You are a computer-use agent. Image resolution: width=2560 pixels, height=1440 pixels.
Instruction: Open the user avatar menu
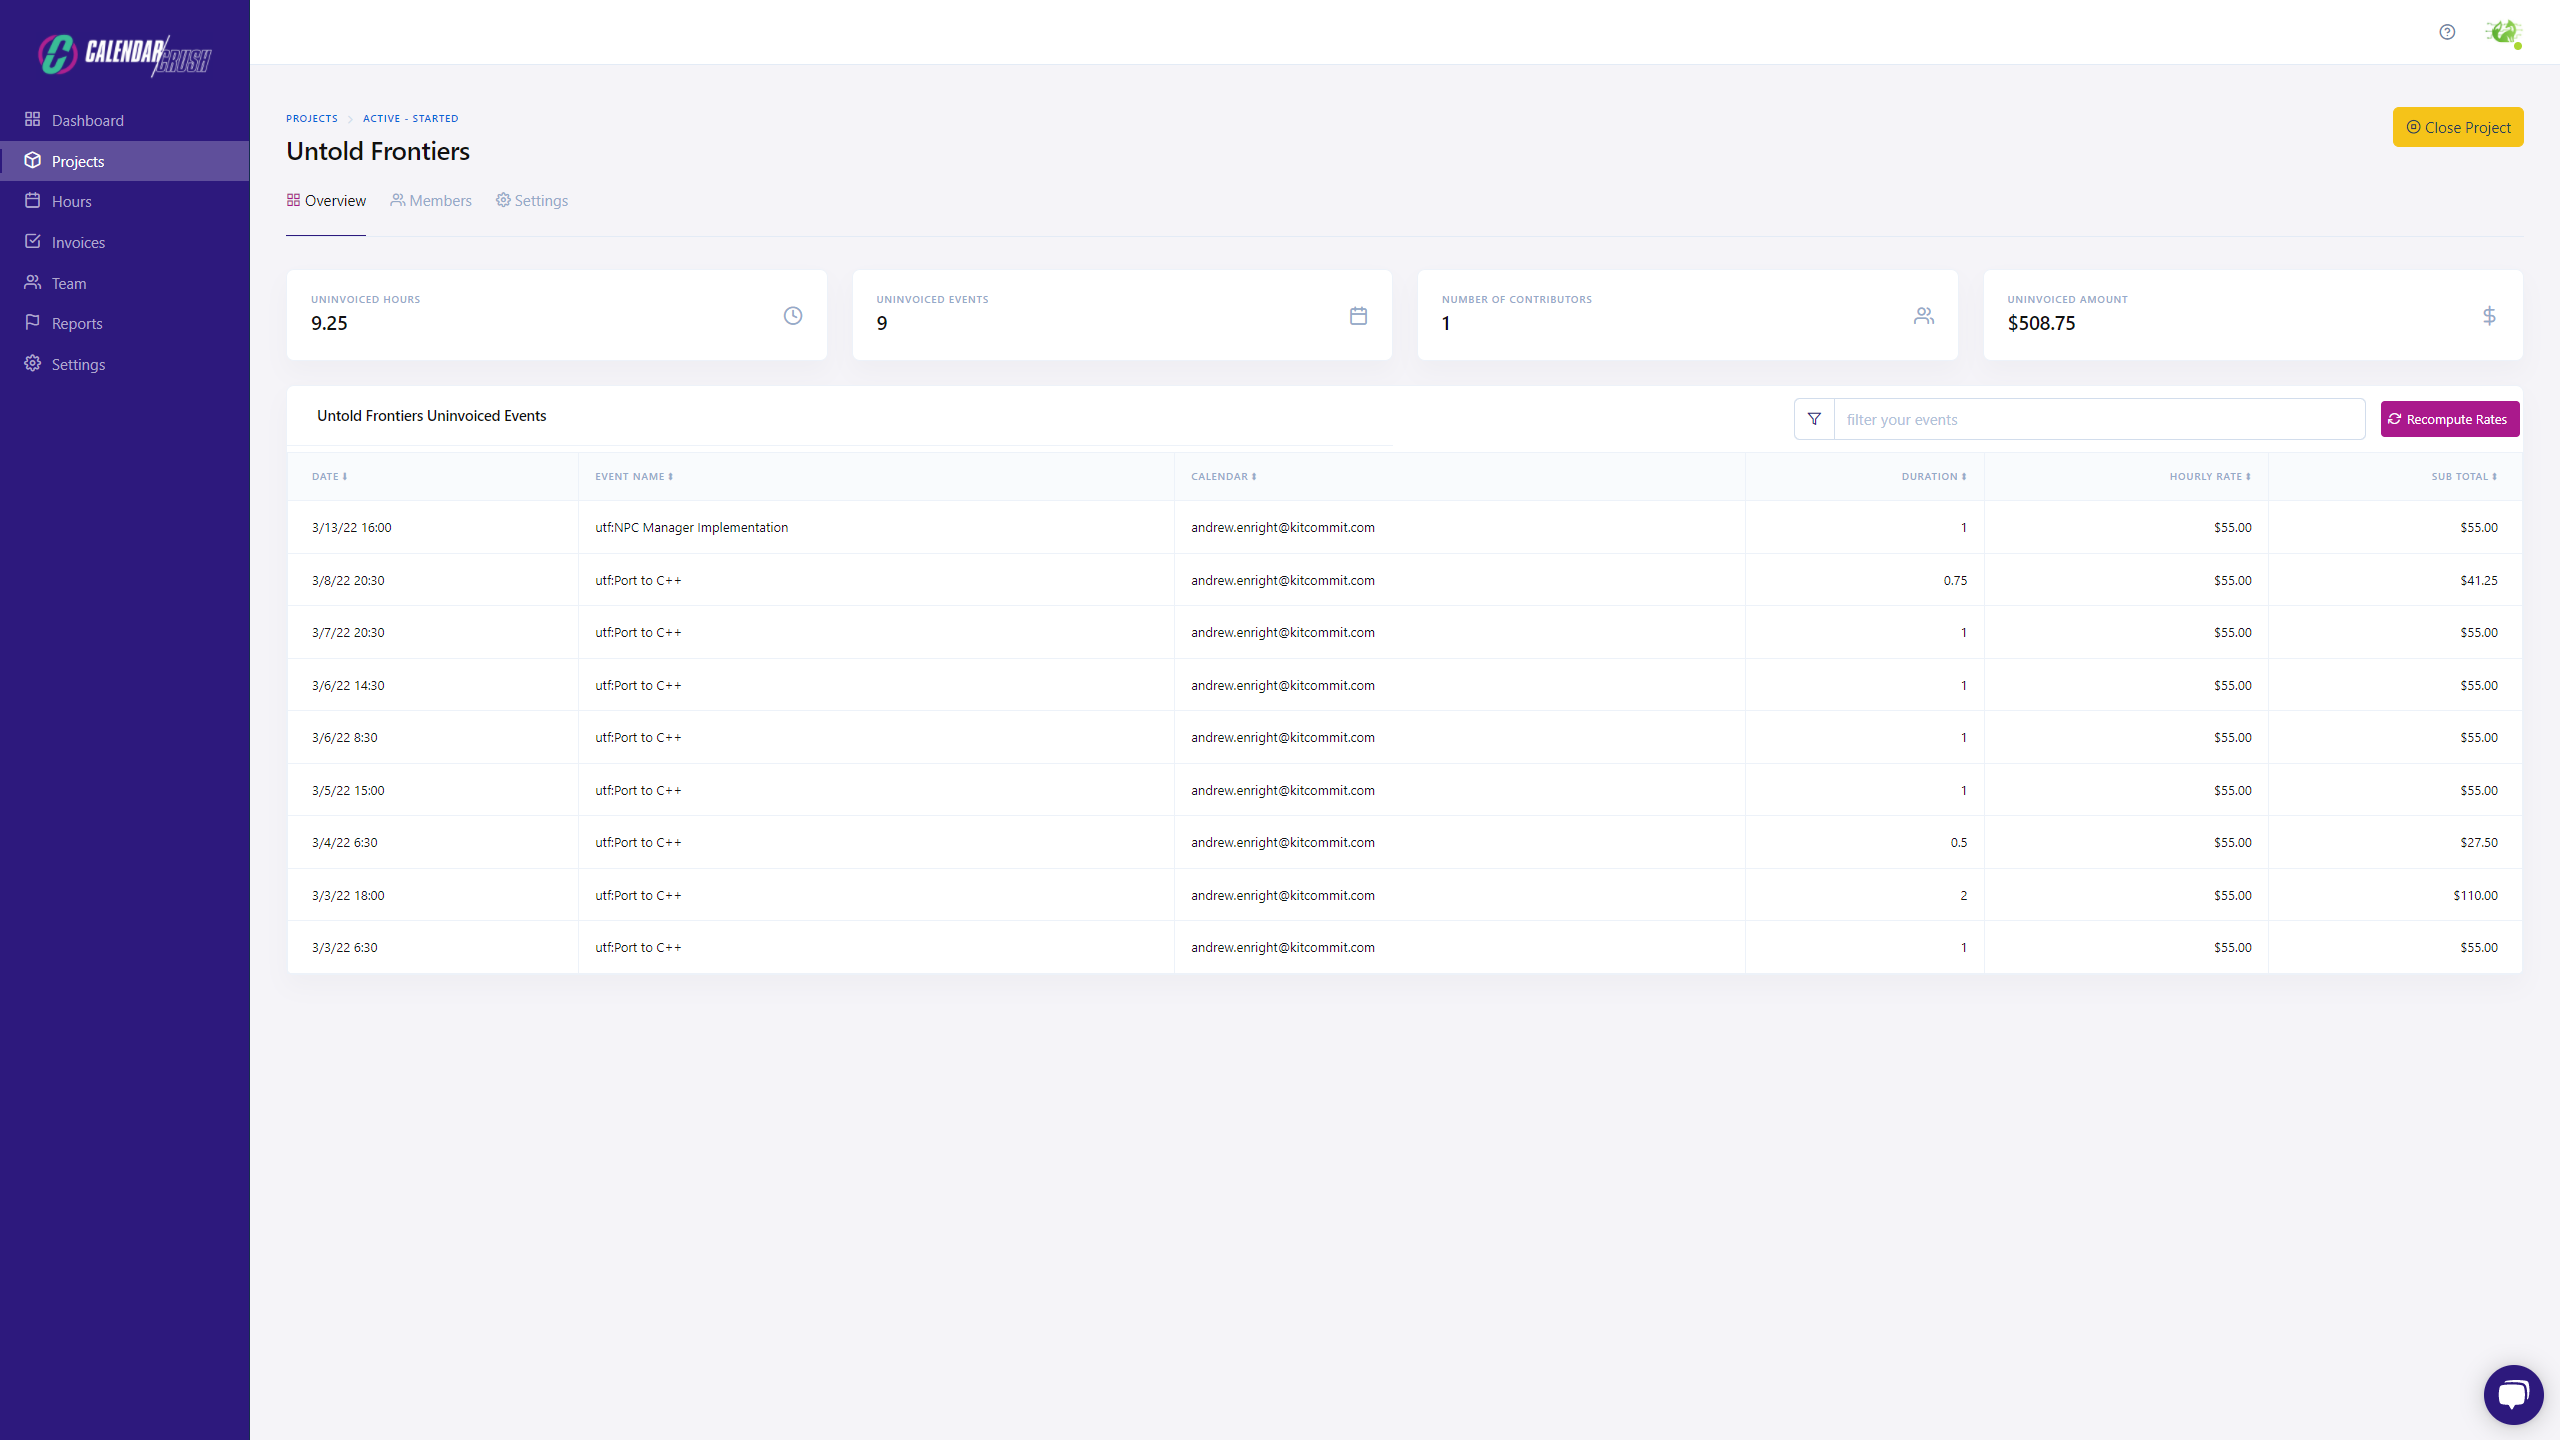[2503, 32]
